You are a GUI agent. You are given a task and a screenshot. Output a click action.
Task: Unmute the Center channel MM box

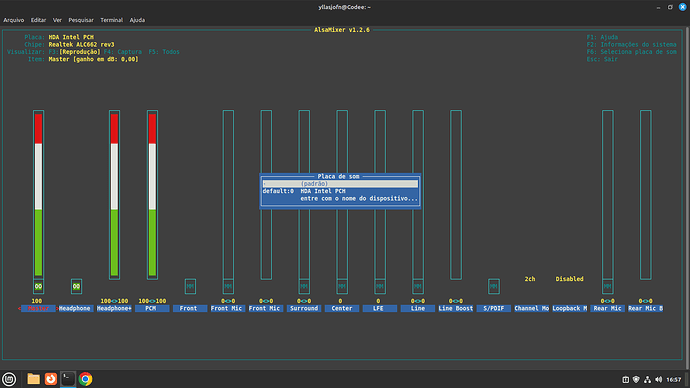coord(342,286)
